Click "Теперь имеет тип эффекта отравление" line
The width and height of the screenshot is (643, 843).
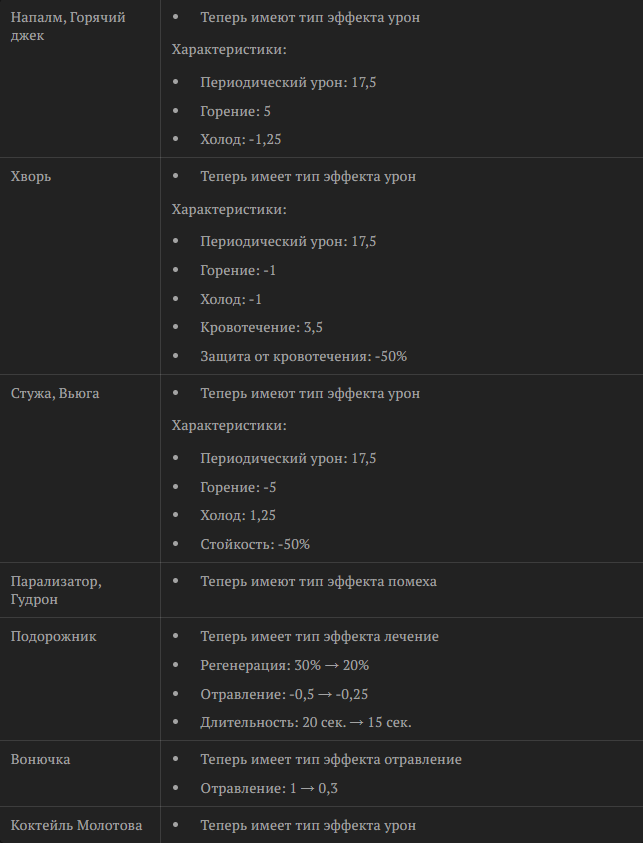tap(331, 760)
